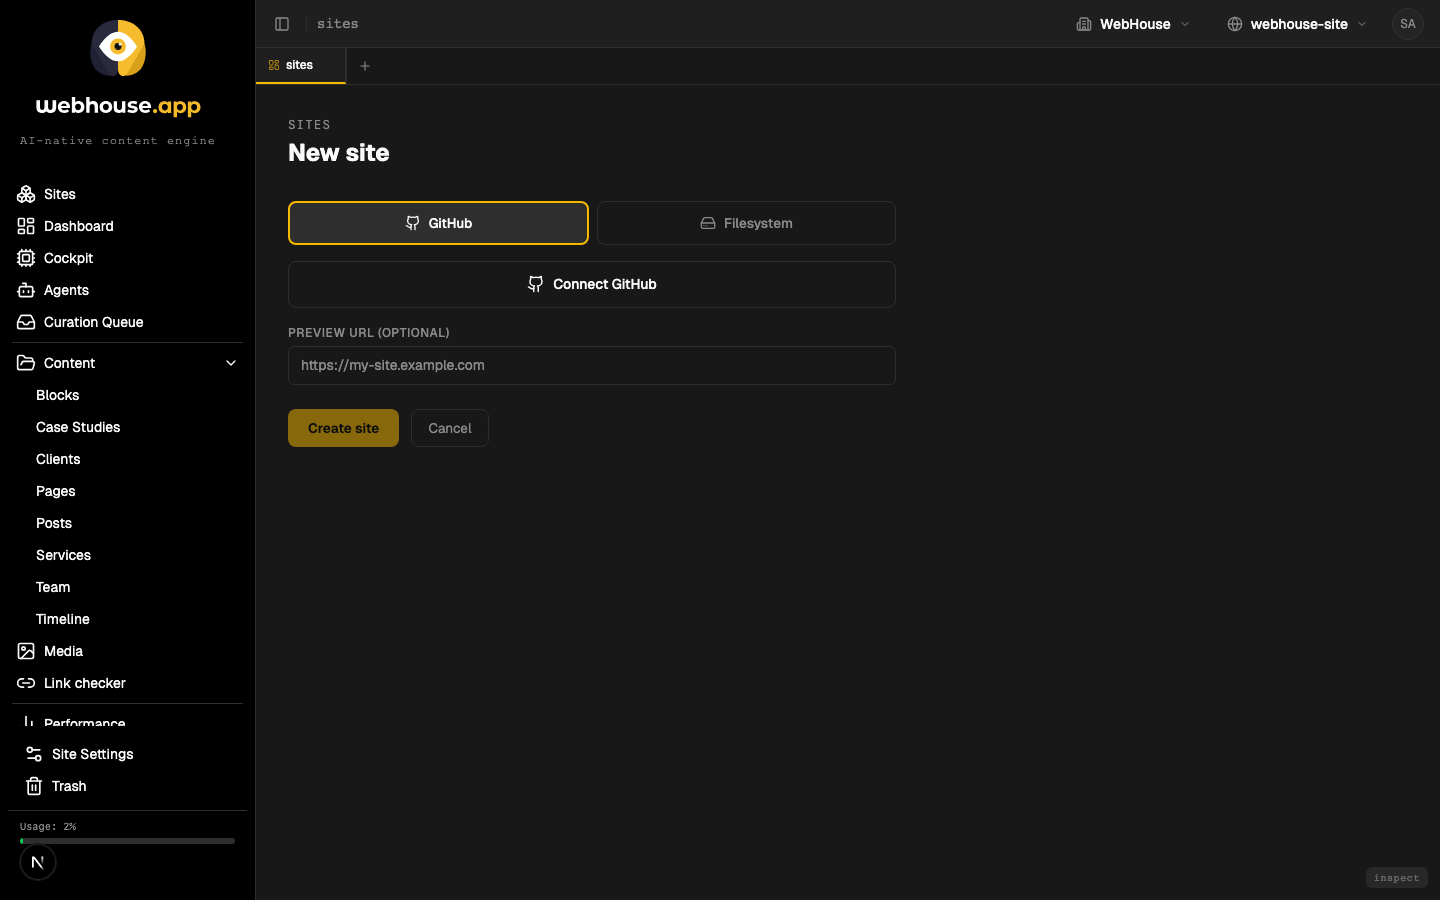
Task: Open the Media image icon
Action: pyautogui.click(x=26, y=651)
